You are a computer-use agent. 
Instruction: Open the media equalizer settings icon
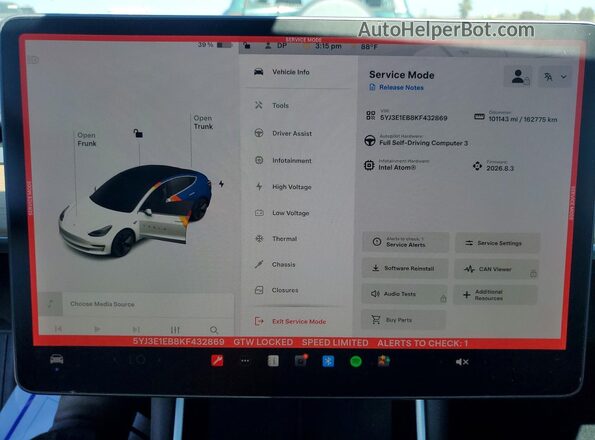(175, 330)
